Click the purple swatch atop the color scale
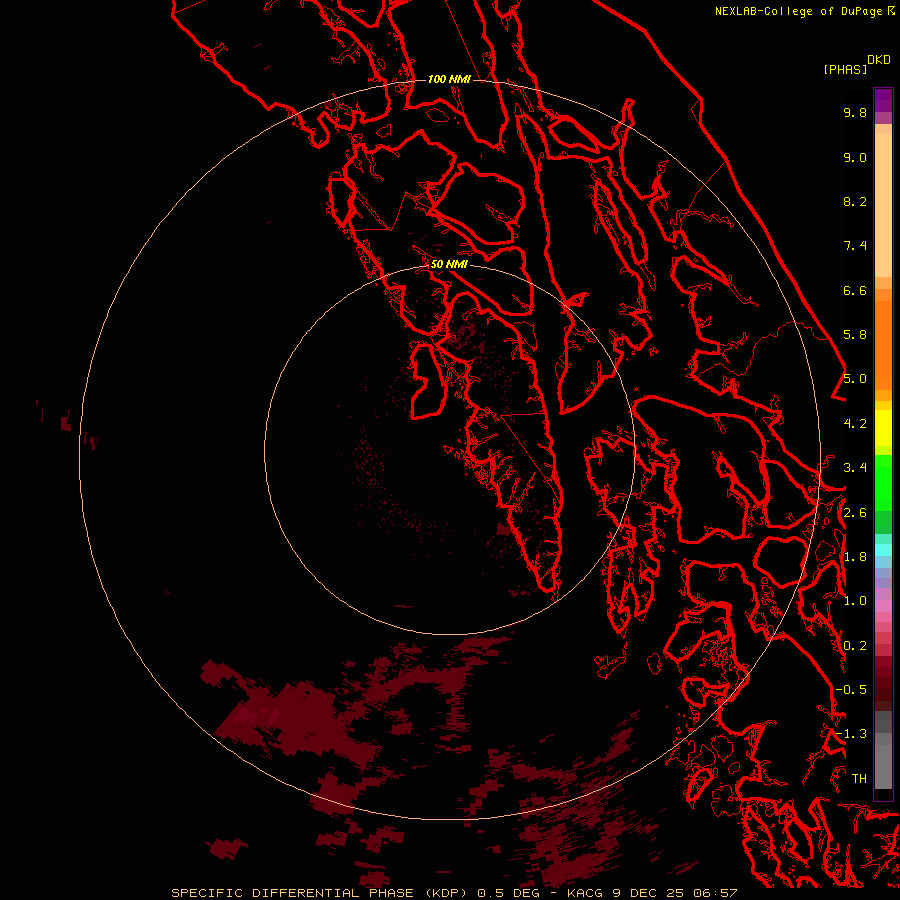The image size is (900, 900). (x=883, y=100)
